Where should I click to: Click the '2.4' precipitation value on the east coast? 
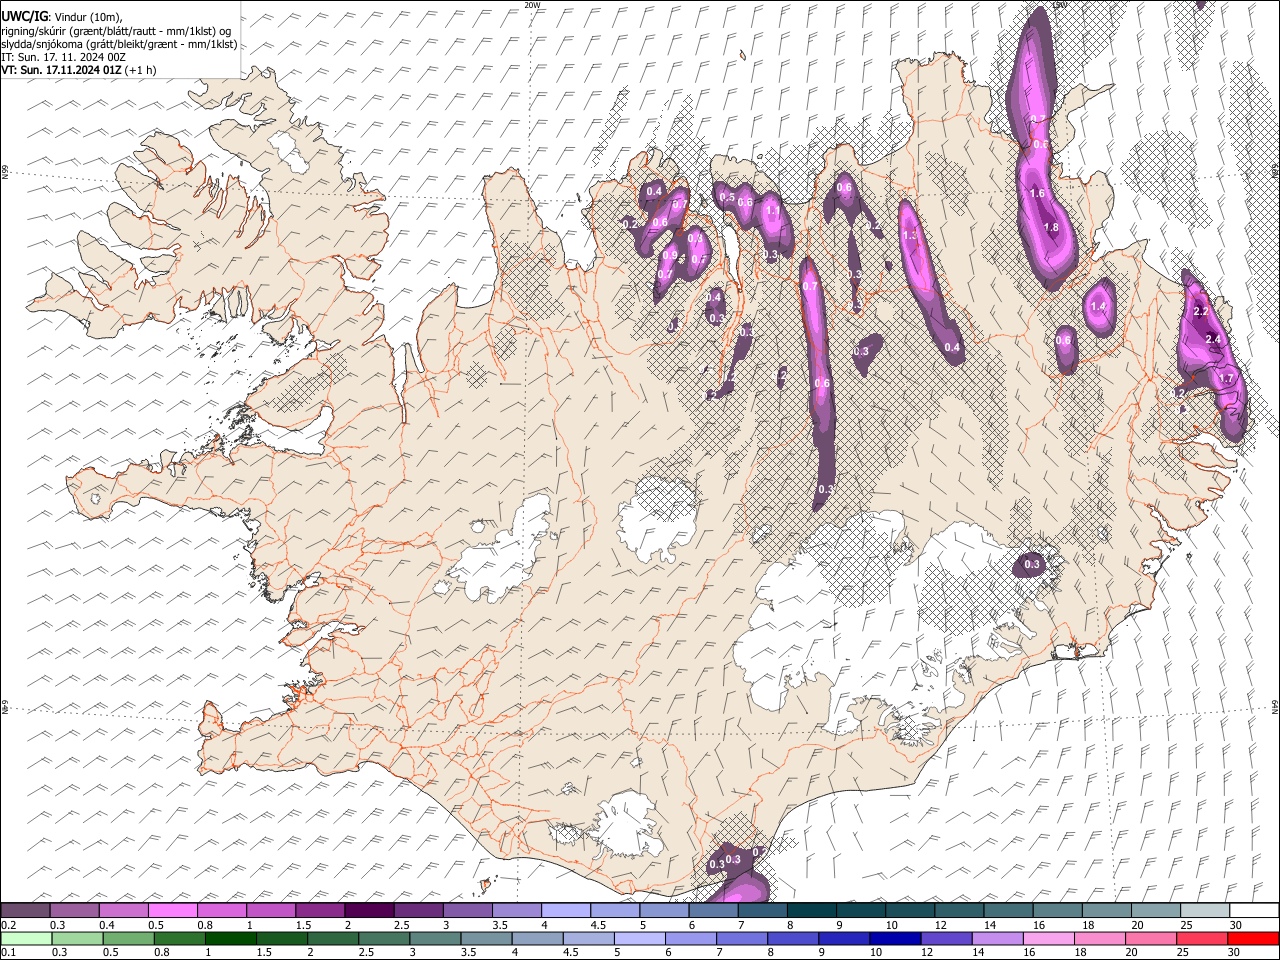click(1214, 341)
